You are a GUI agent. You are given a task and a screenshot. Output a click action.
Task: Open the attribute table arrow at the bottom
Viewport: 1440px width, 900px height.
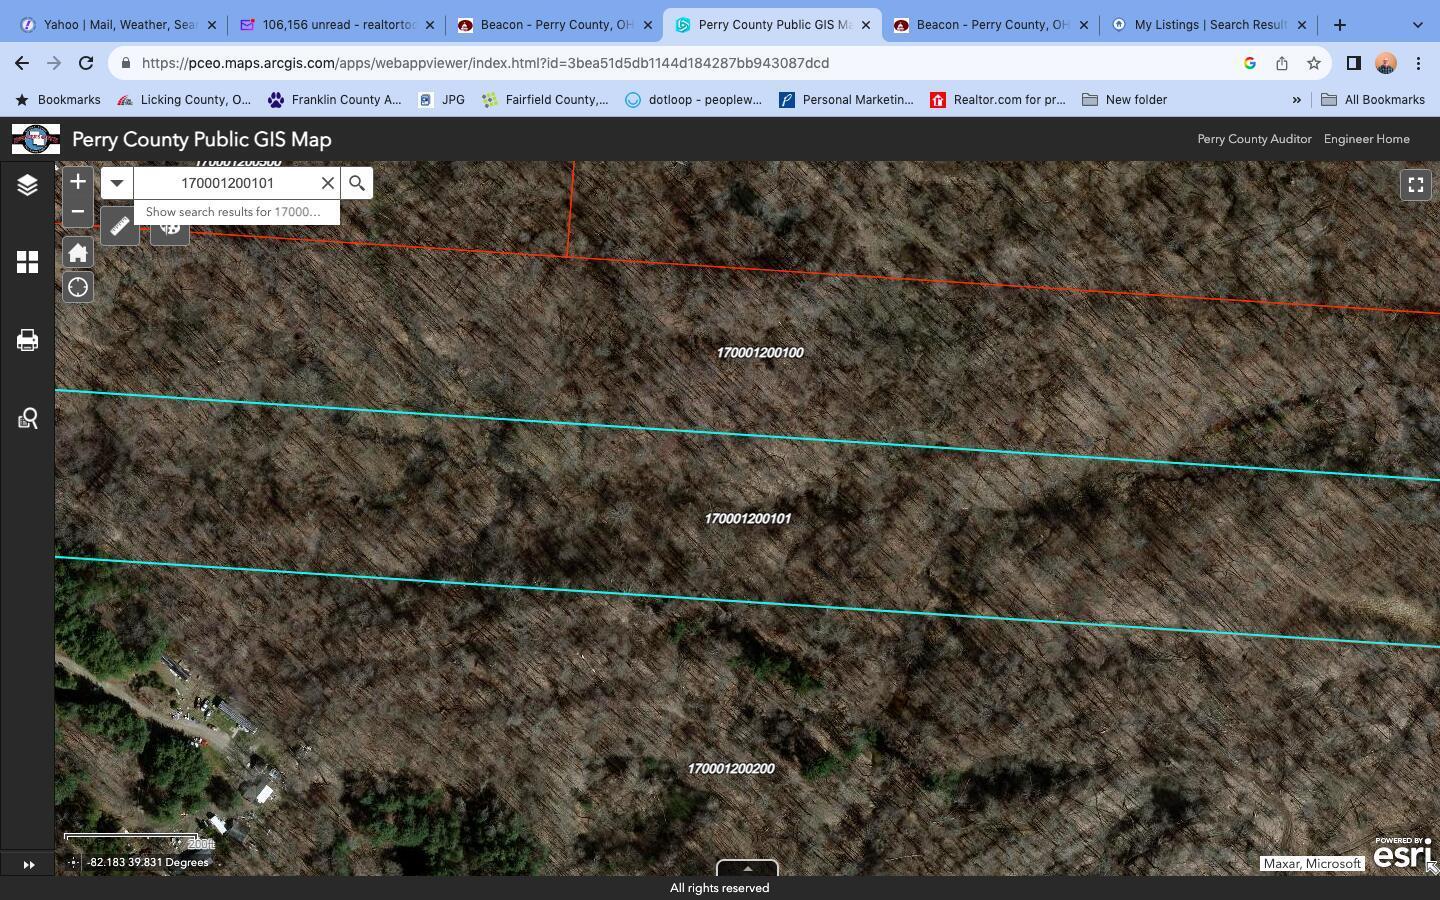pos(747,868)
